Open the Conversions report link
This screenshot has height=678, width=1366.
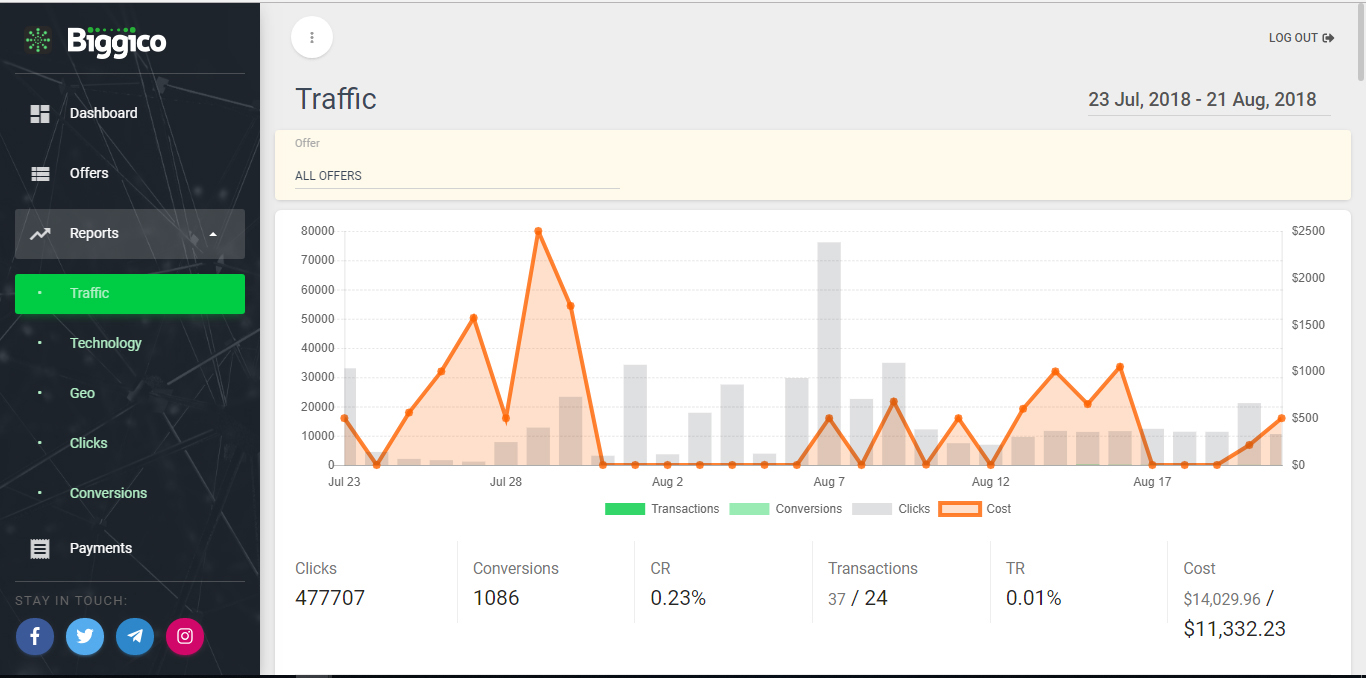coord(108,493)
